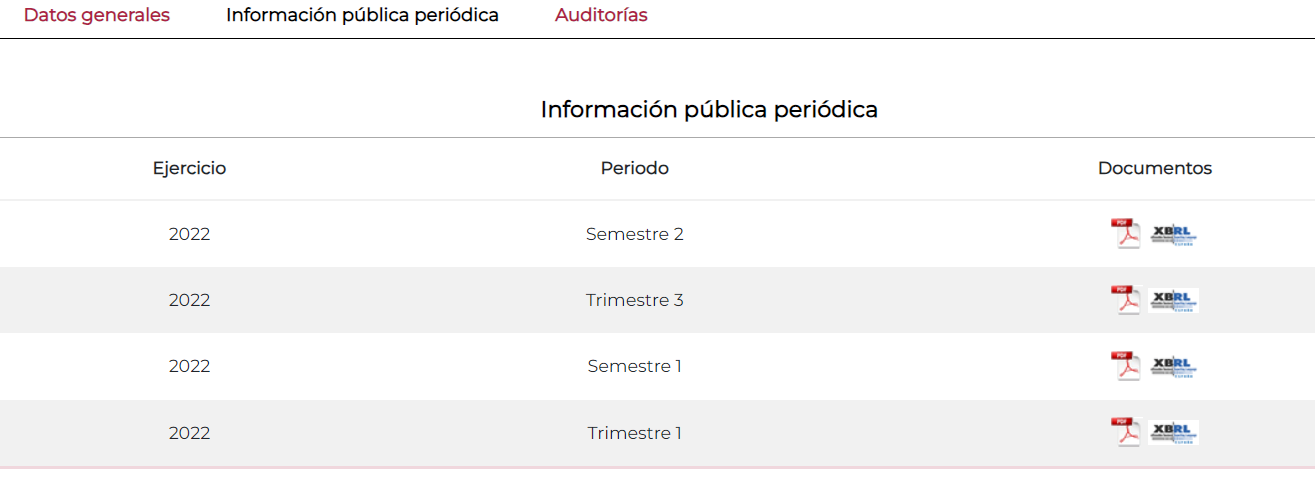
Task: Select the Semestre 1 period cell
Action: point(635,366)
